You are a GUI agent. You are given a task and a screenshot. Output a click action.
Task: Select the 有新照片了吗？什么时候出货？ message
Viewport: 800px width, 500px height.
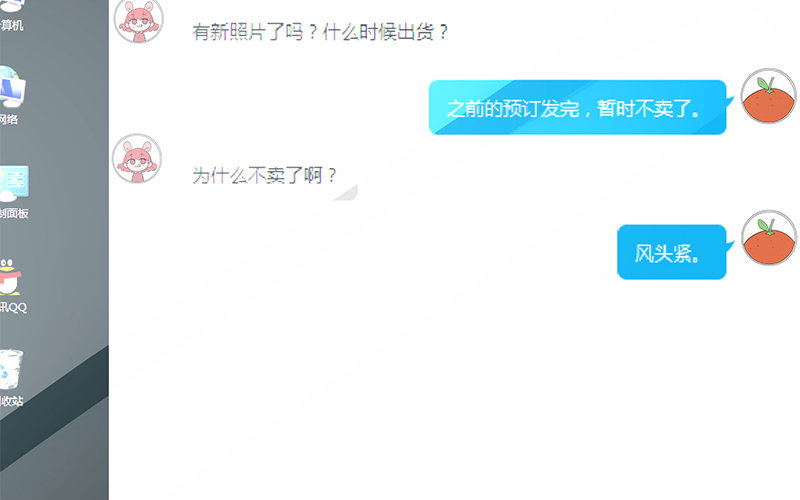pyautogui.click(x=320, y=32)
